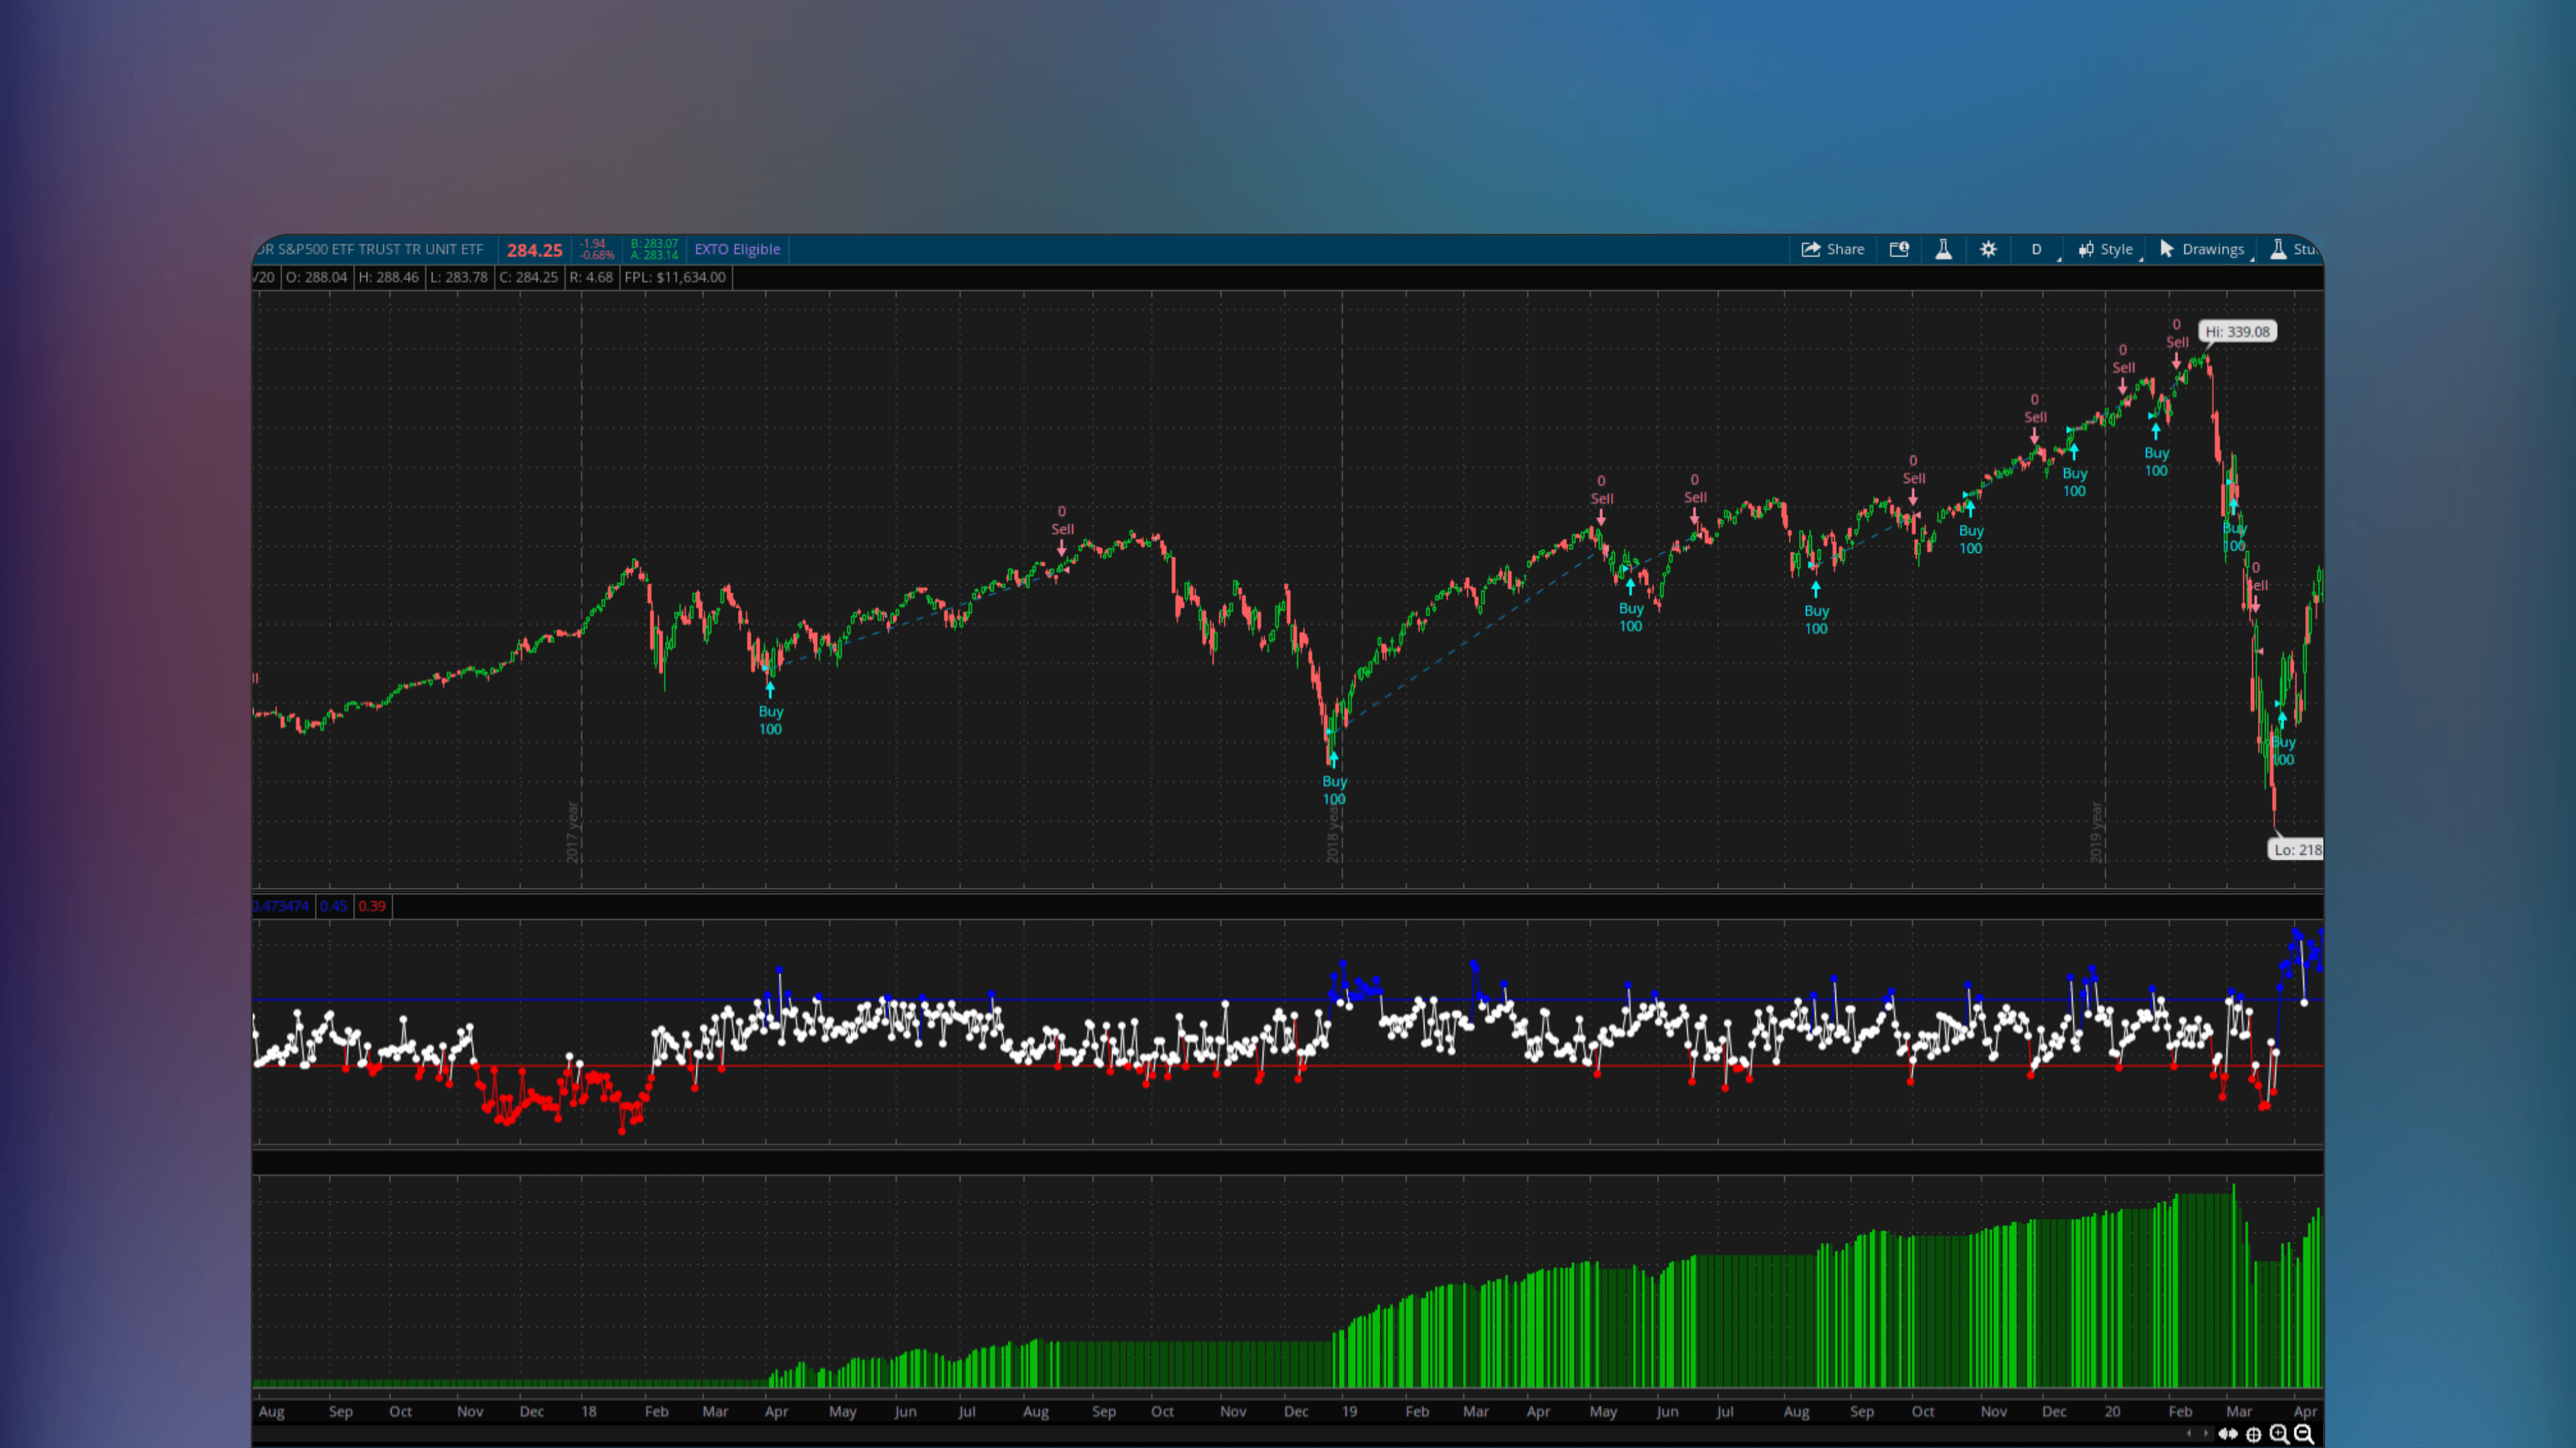Click the left arrow on the bottom scrollbar

click(2189, 1433)
